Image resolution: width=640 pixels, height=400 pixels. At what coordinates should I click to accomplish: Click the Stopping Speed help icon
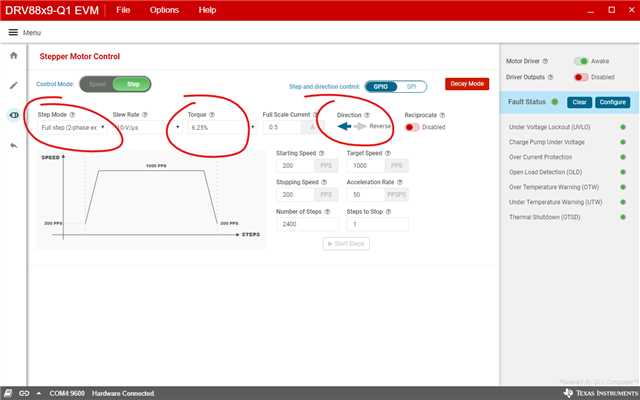point(324,182)
